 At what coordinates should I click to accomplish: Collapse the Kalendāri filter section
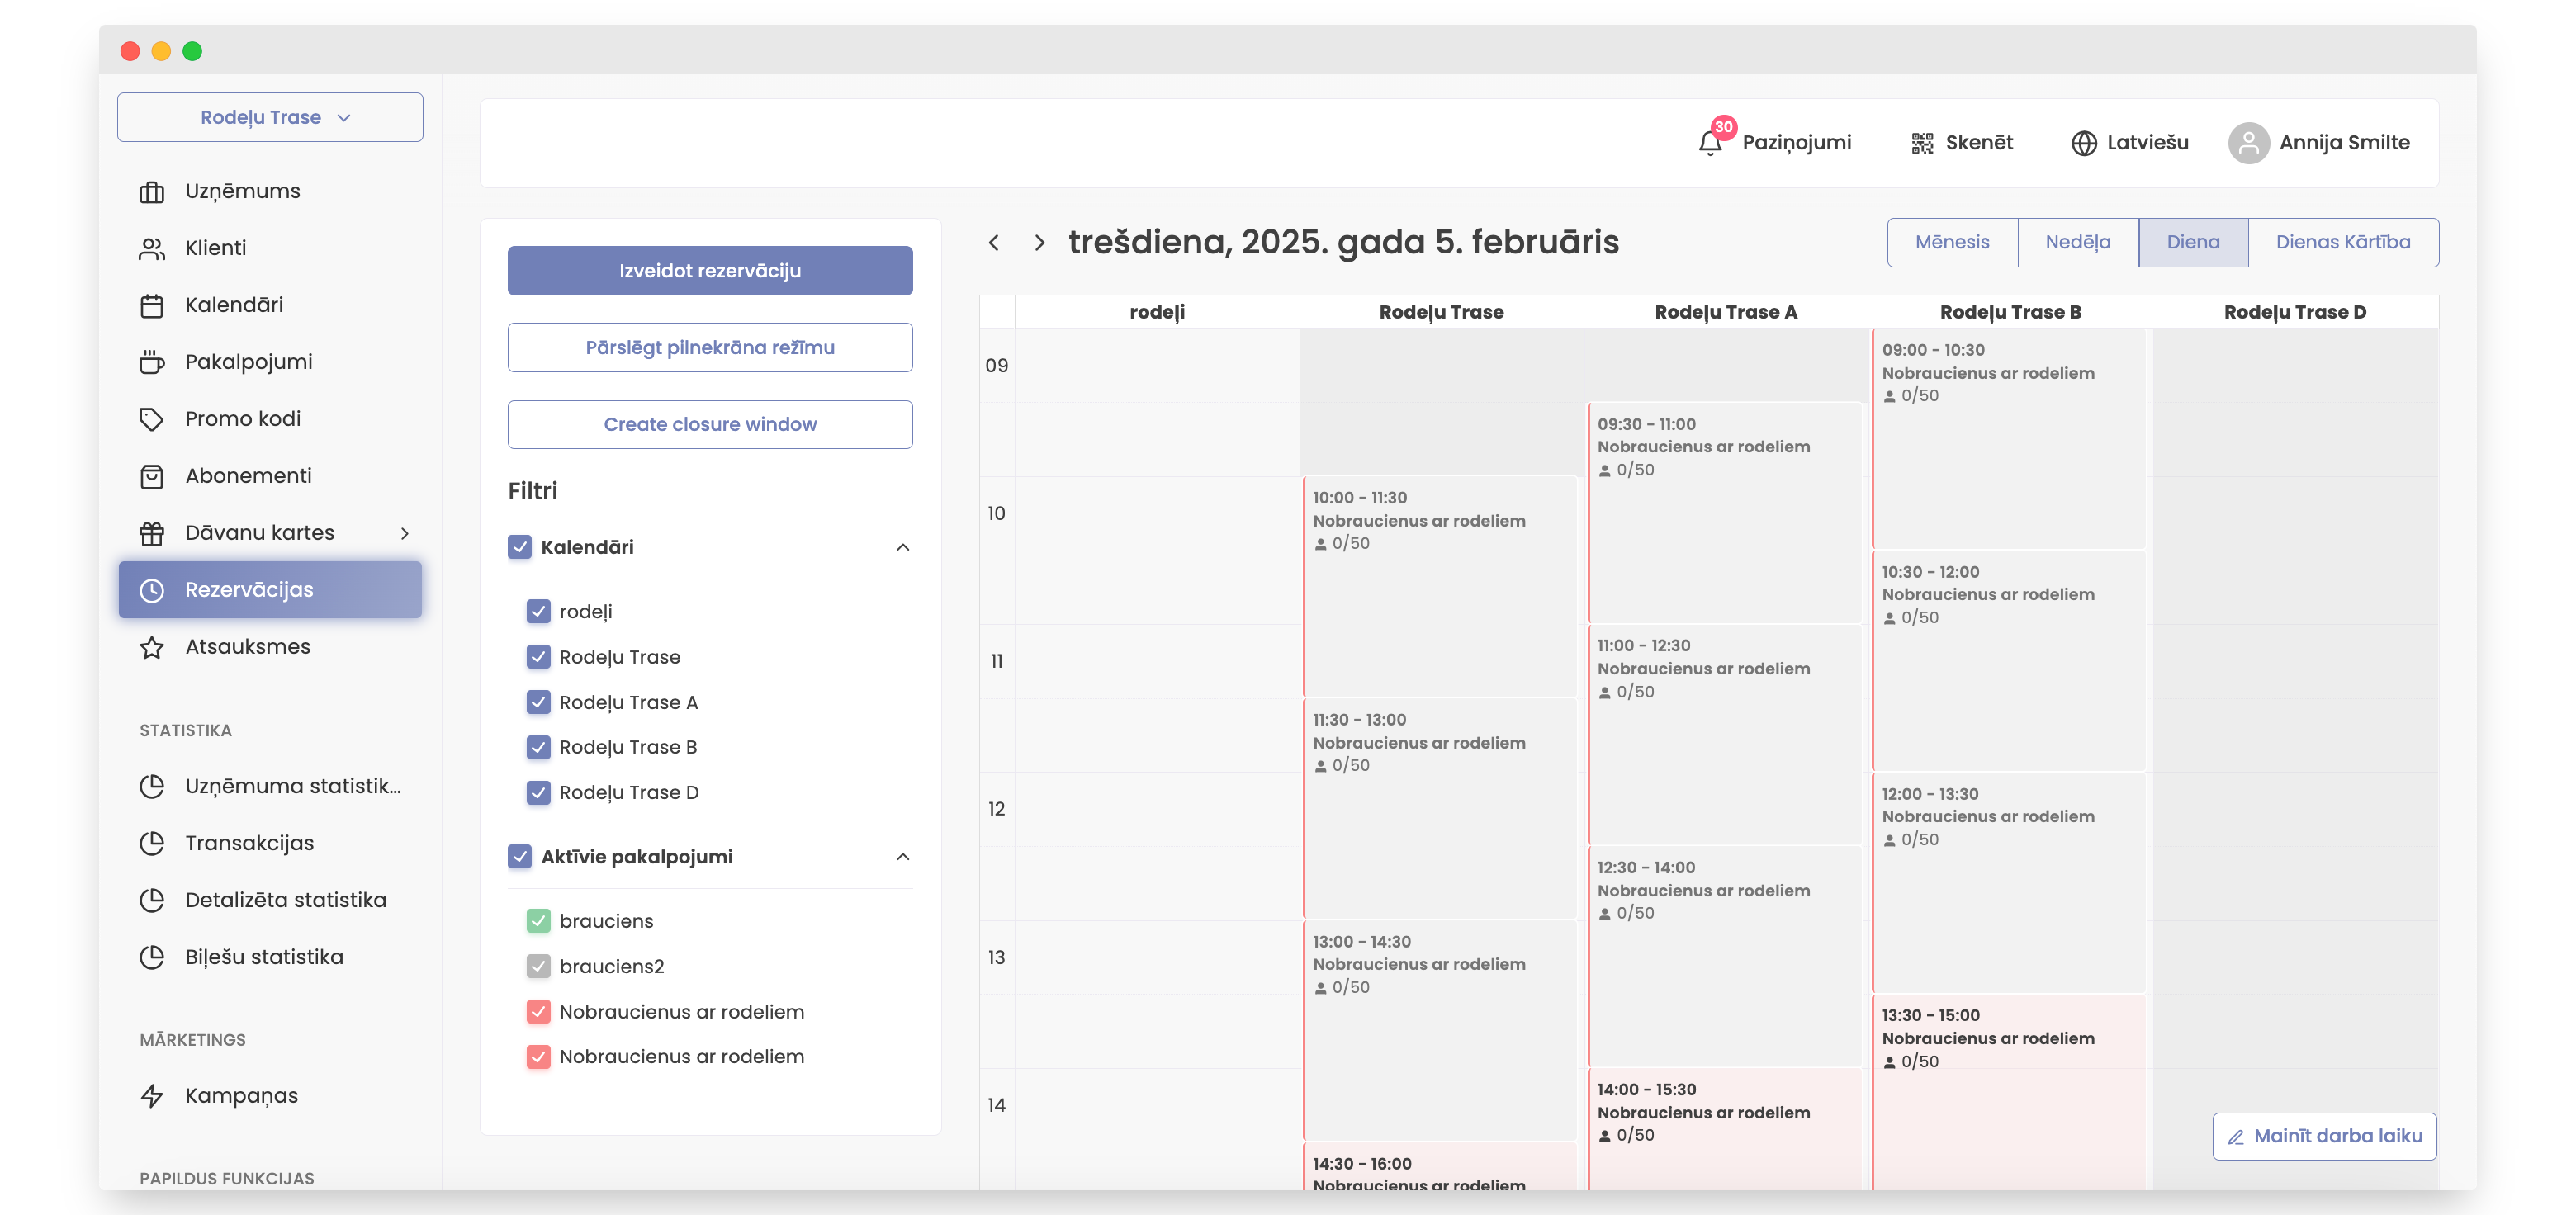coord(902,547)
